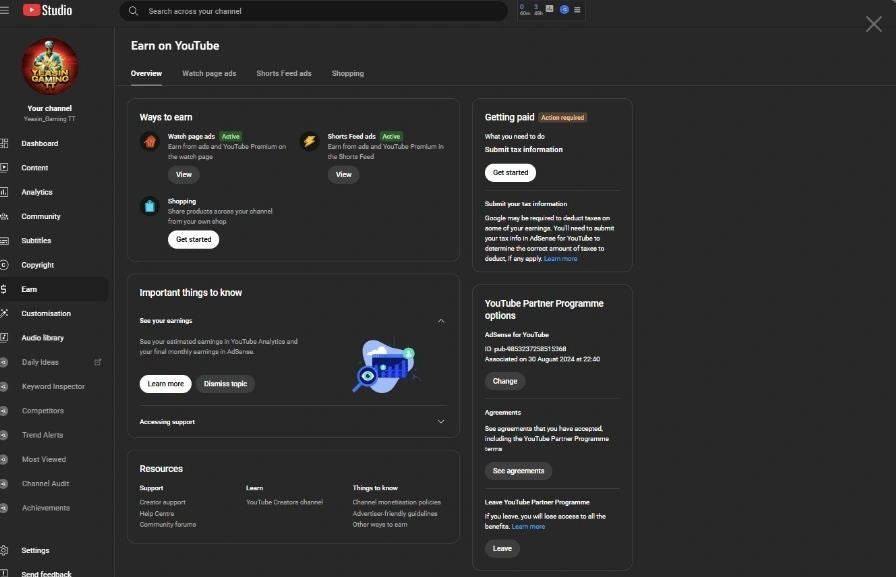This screenshot has height=577, width=896.
Task: Open the Channel monetisation policies link
Action: pyautogui.click(x=396, y=502)
